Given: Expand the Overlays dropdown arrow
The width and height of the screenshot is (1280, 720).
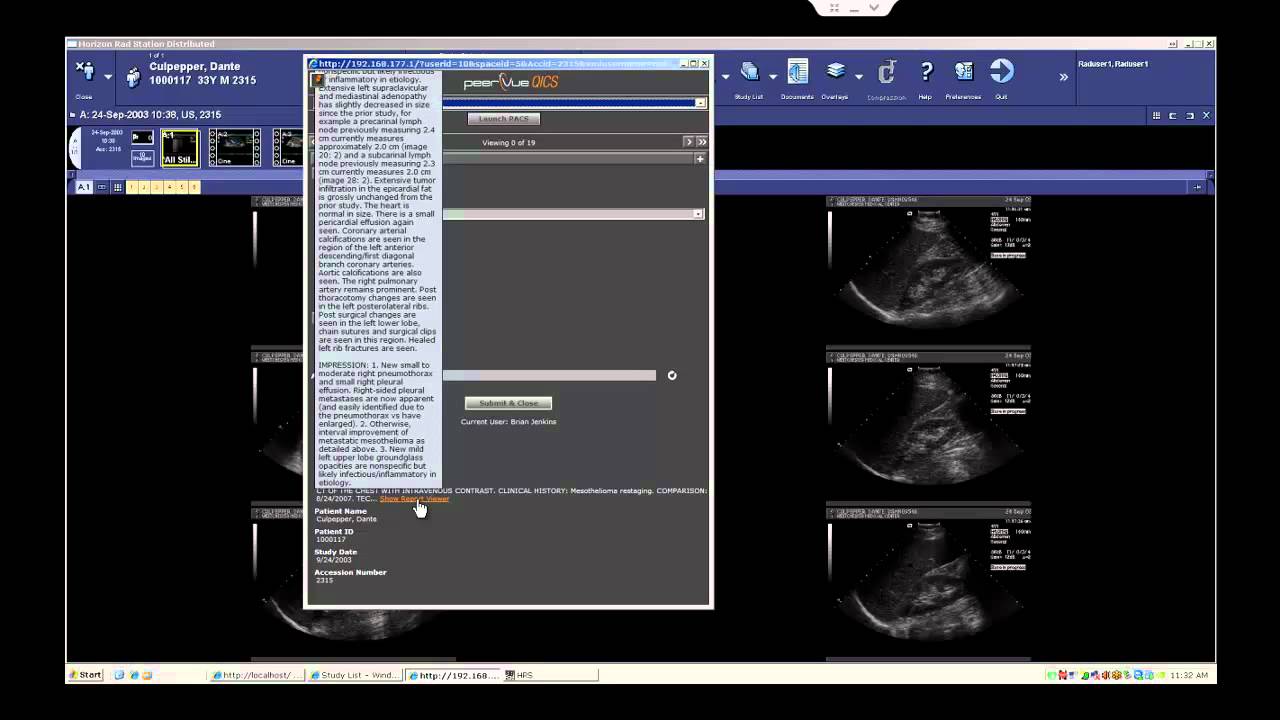Looking at the screenshot, I should [858, 77].
